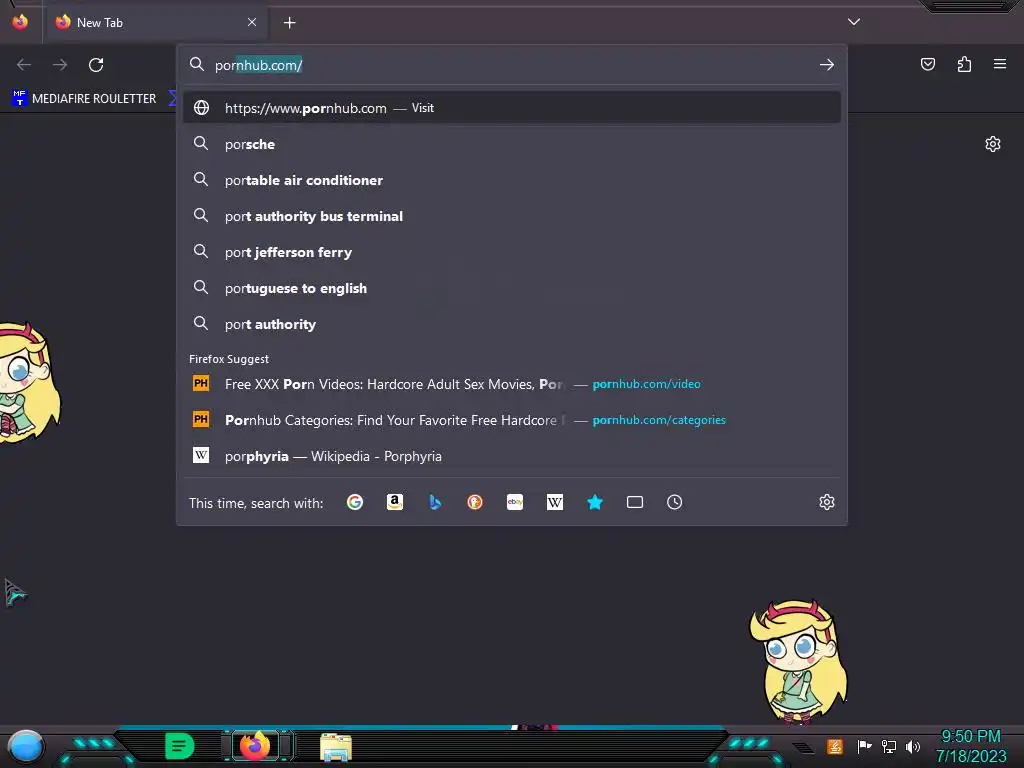This screenshot has height=768, width=1024.
Task: Search in History clock icon
Action: pyautogui.click(x=675, y=502)
